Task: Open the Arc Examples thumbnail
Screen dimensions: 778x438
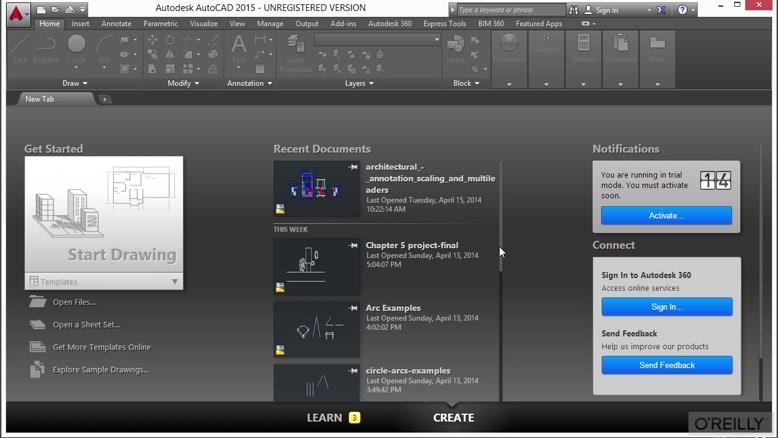Action: (x=317, y=330)
